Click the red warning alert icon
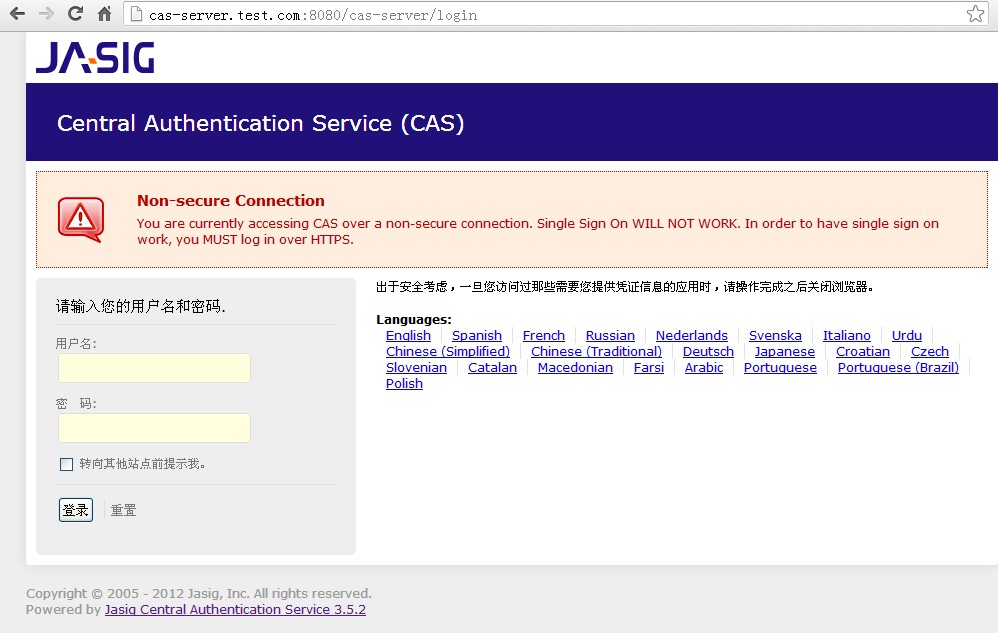Screen dimensions: 998x633 coord(81,219)
